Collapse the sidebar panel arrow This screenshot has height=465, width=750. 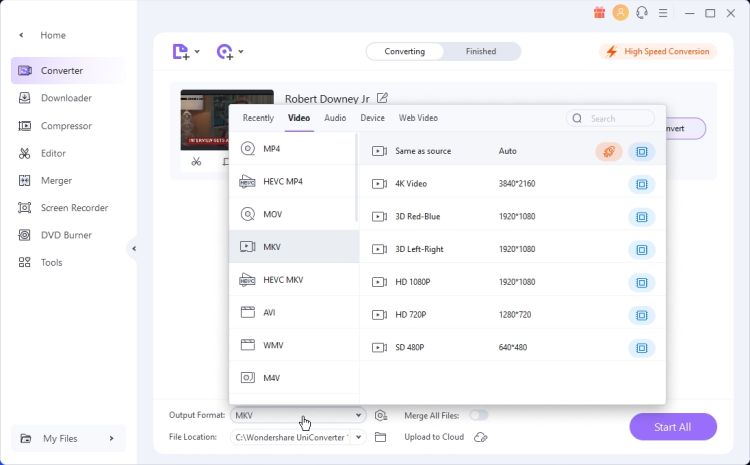[134, 249]
